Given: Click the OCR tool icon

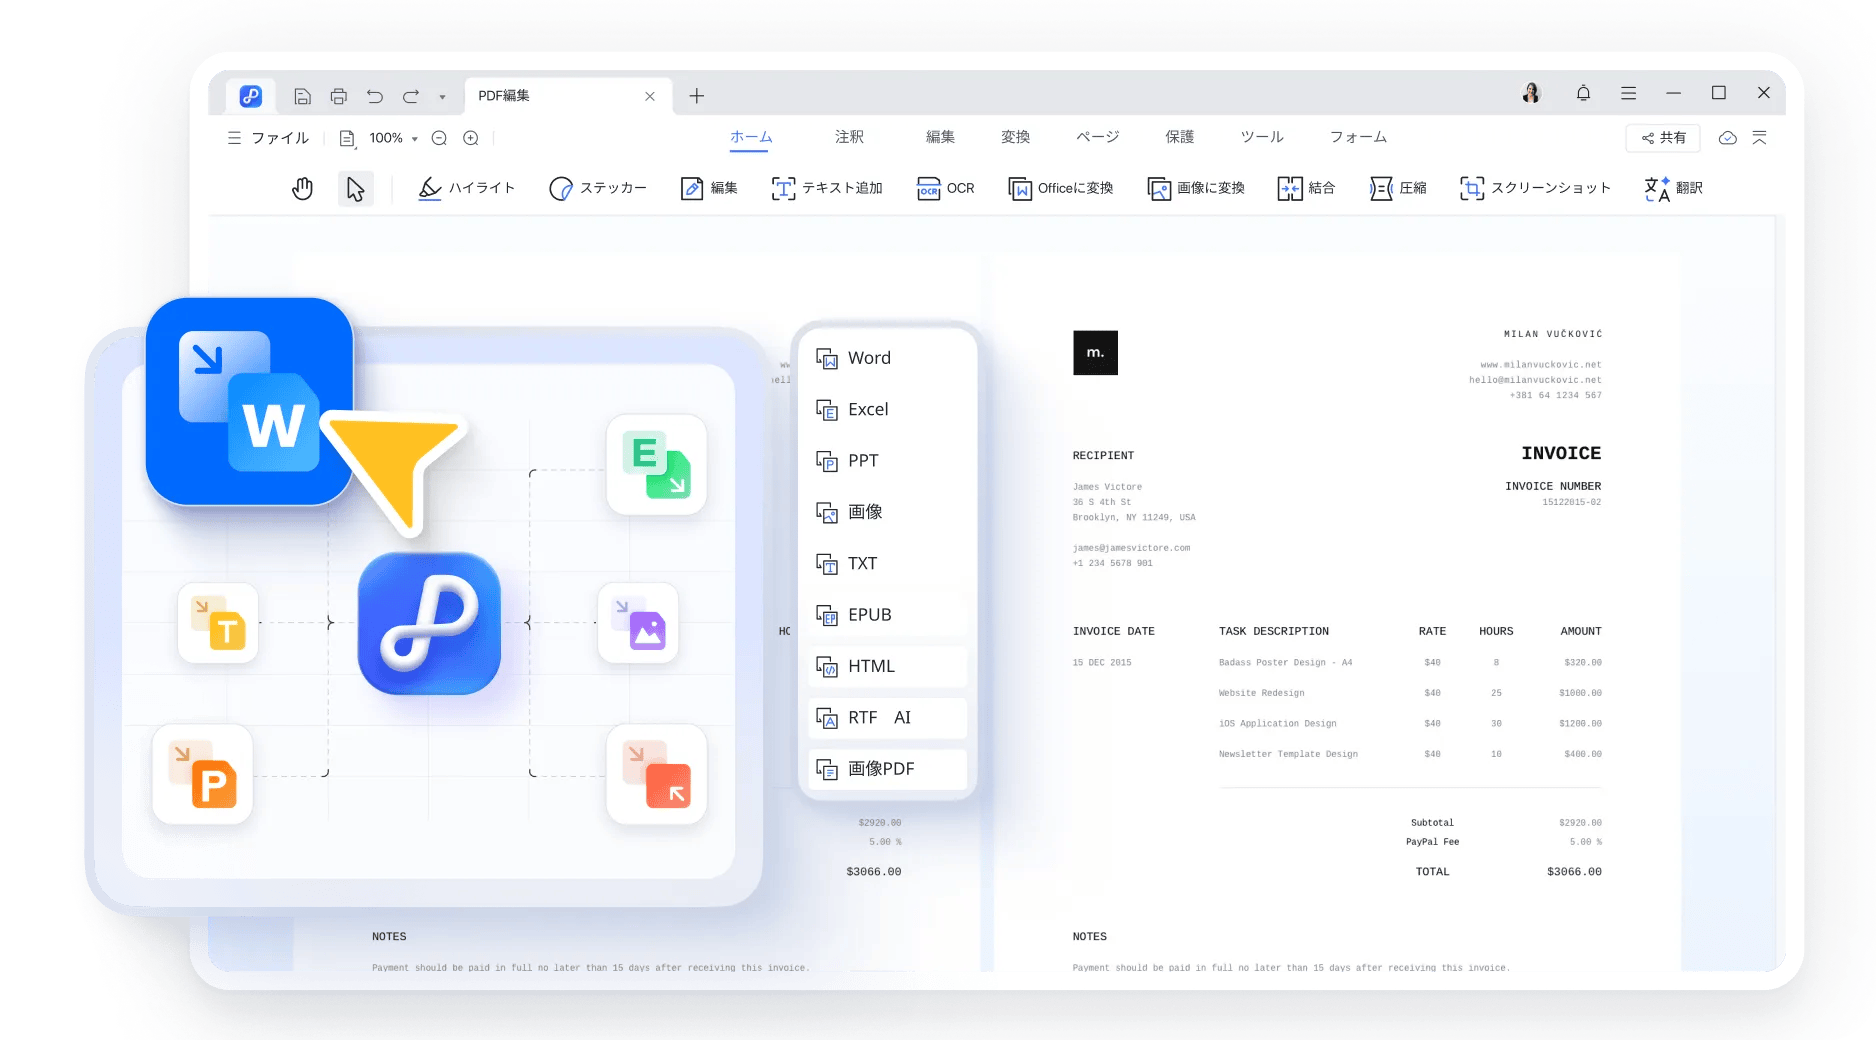Looking at the screenshot, I should 929,188.
